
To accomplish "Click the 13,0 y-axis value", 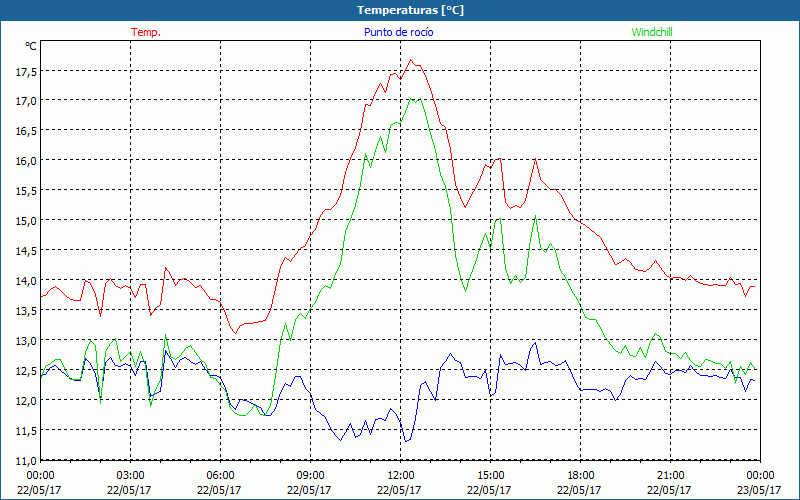I will coord(27,341).
